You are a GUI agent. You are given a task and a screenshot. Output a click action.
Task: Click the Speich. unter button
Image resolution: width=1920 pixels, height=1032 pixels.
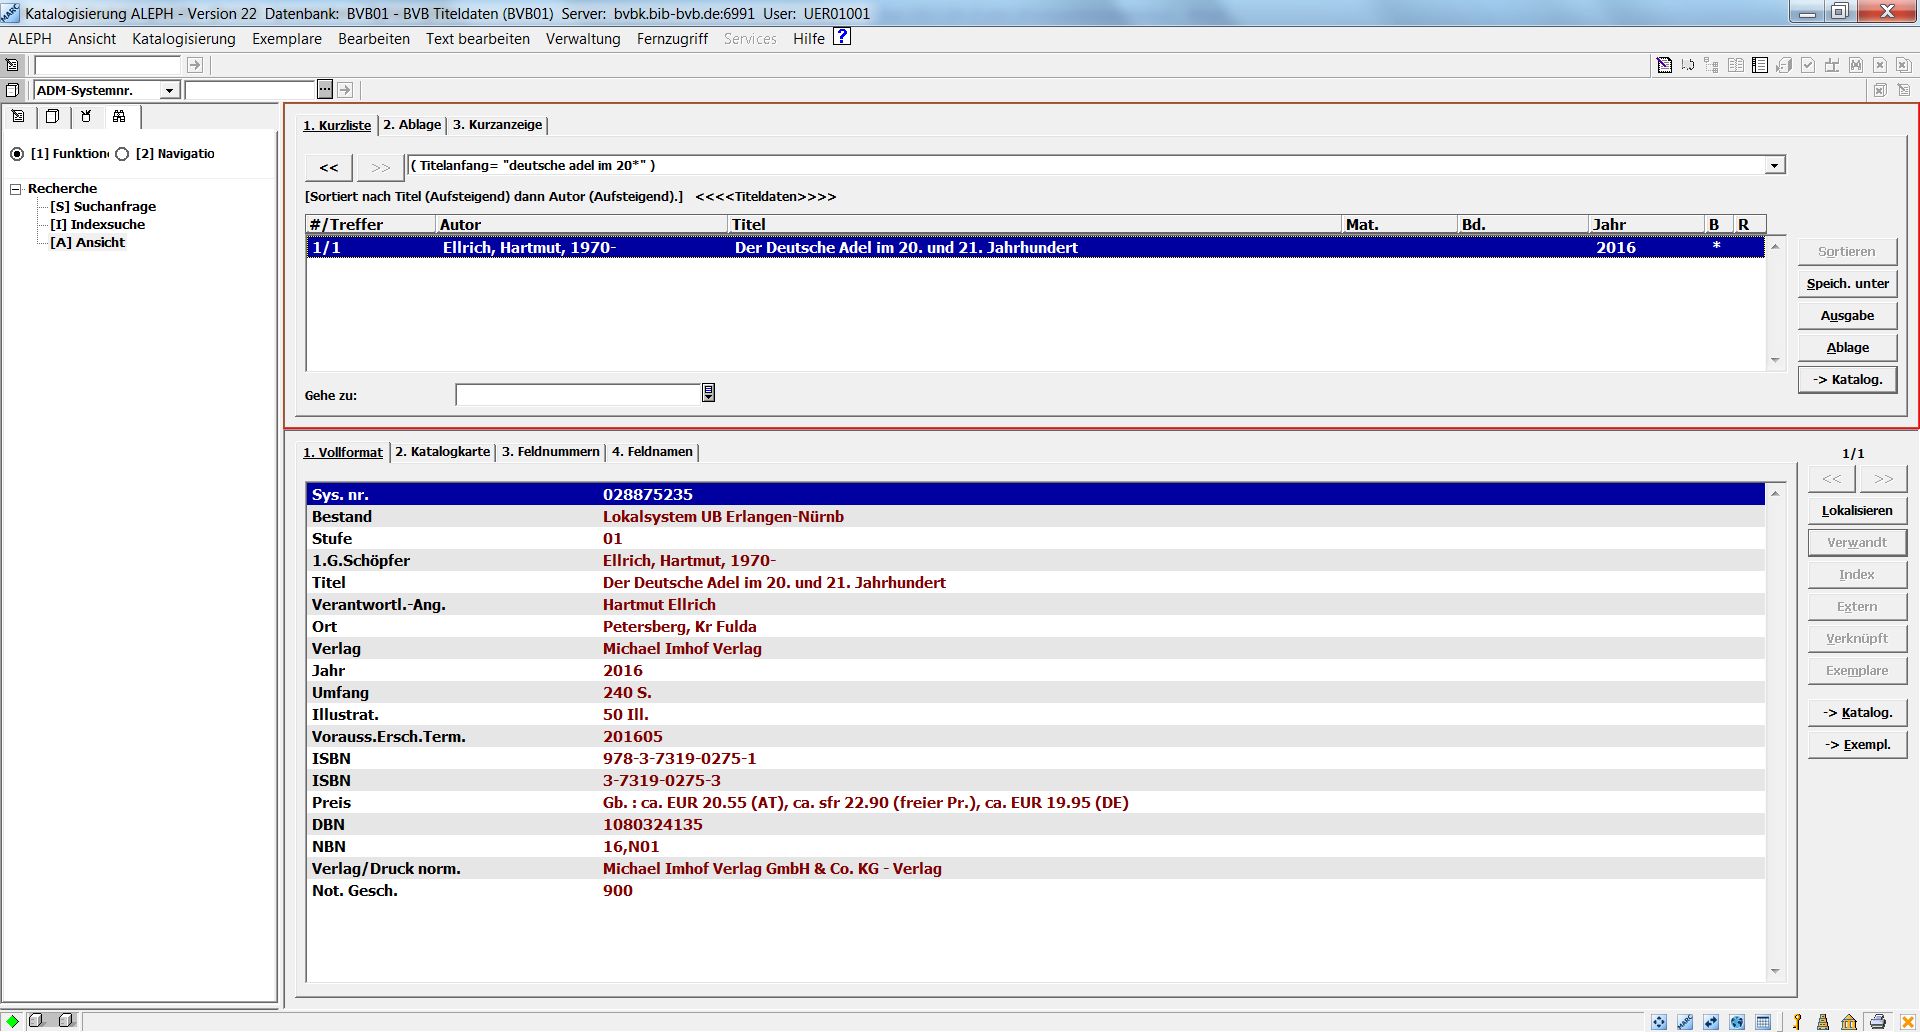pyautogui.click(x=1846, y=284)
